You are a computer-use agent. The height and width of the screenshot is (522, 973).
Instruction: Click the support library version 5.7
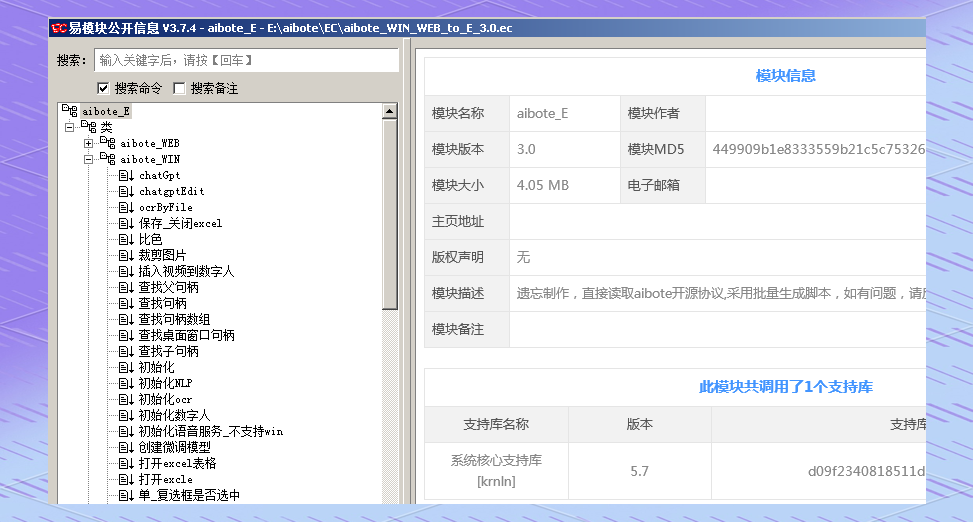coord(640,471)
